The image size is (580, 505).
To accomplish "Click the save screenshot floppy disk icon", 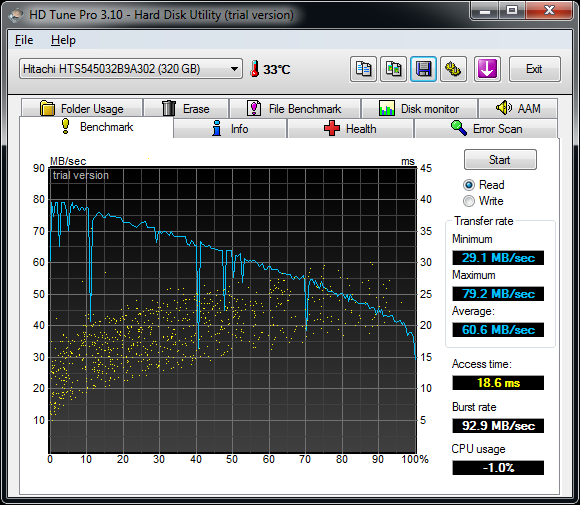I will click(x=423, y=69).
